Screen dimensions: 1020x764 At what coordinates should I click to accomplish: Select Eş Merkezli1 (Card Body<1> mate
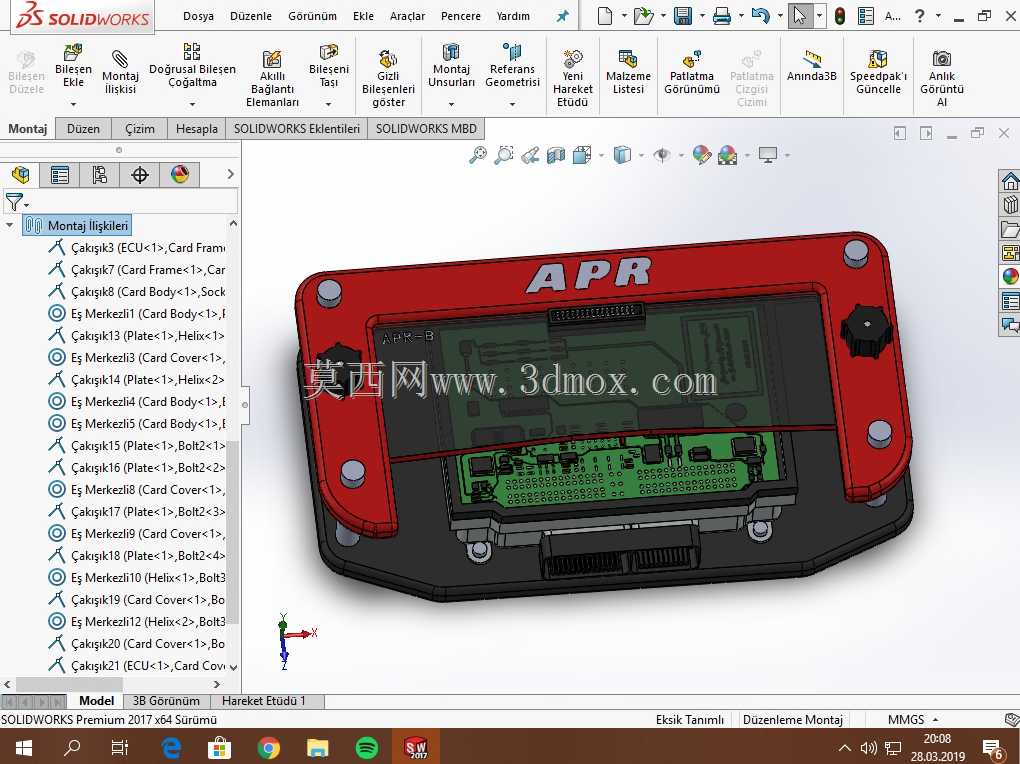tap(137, 314)
